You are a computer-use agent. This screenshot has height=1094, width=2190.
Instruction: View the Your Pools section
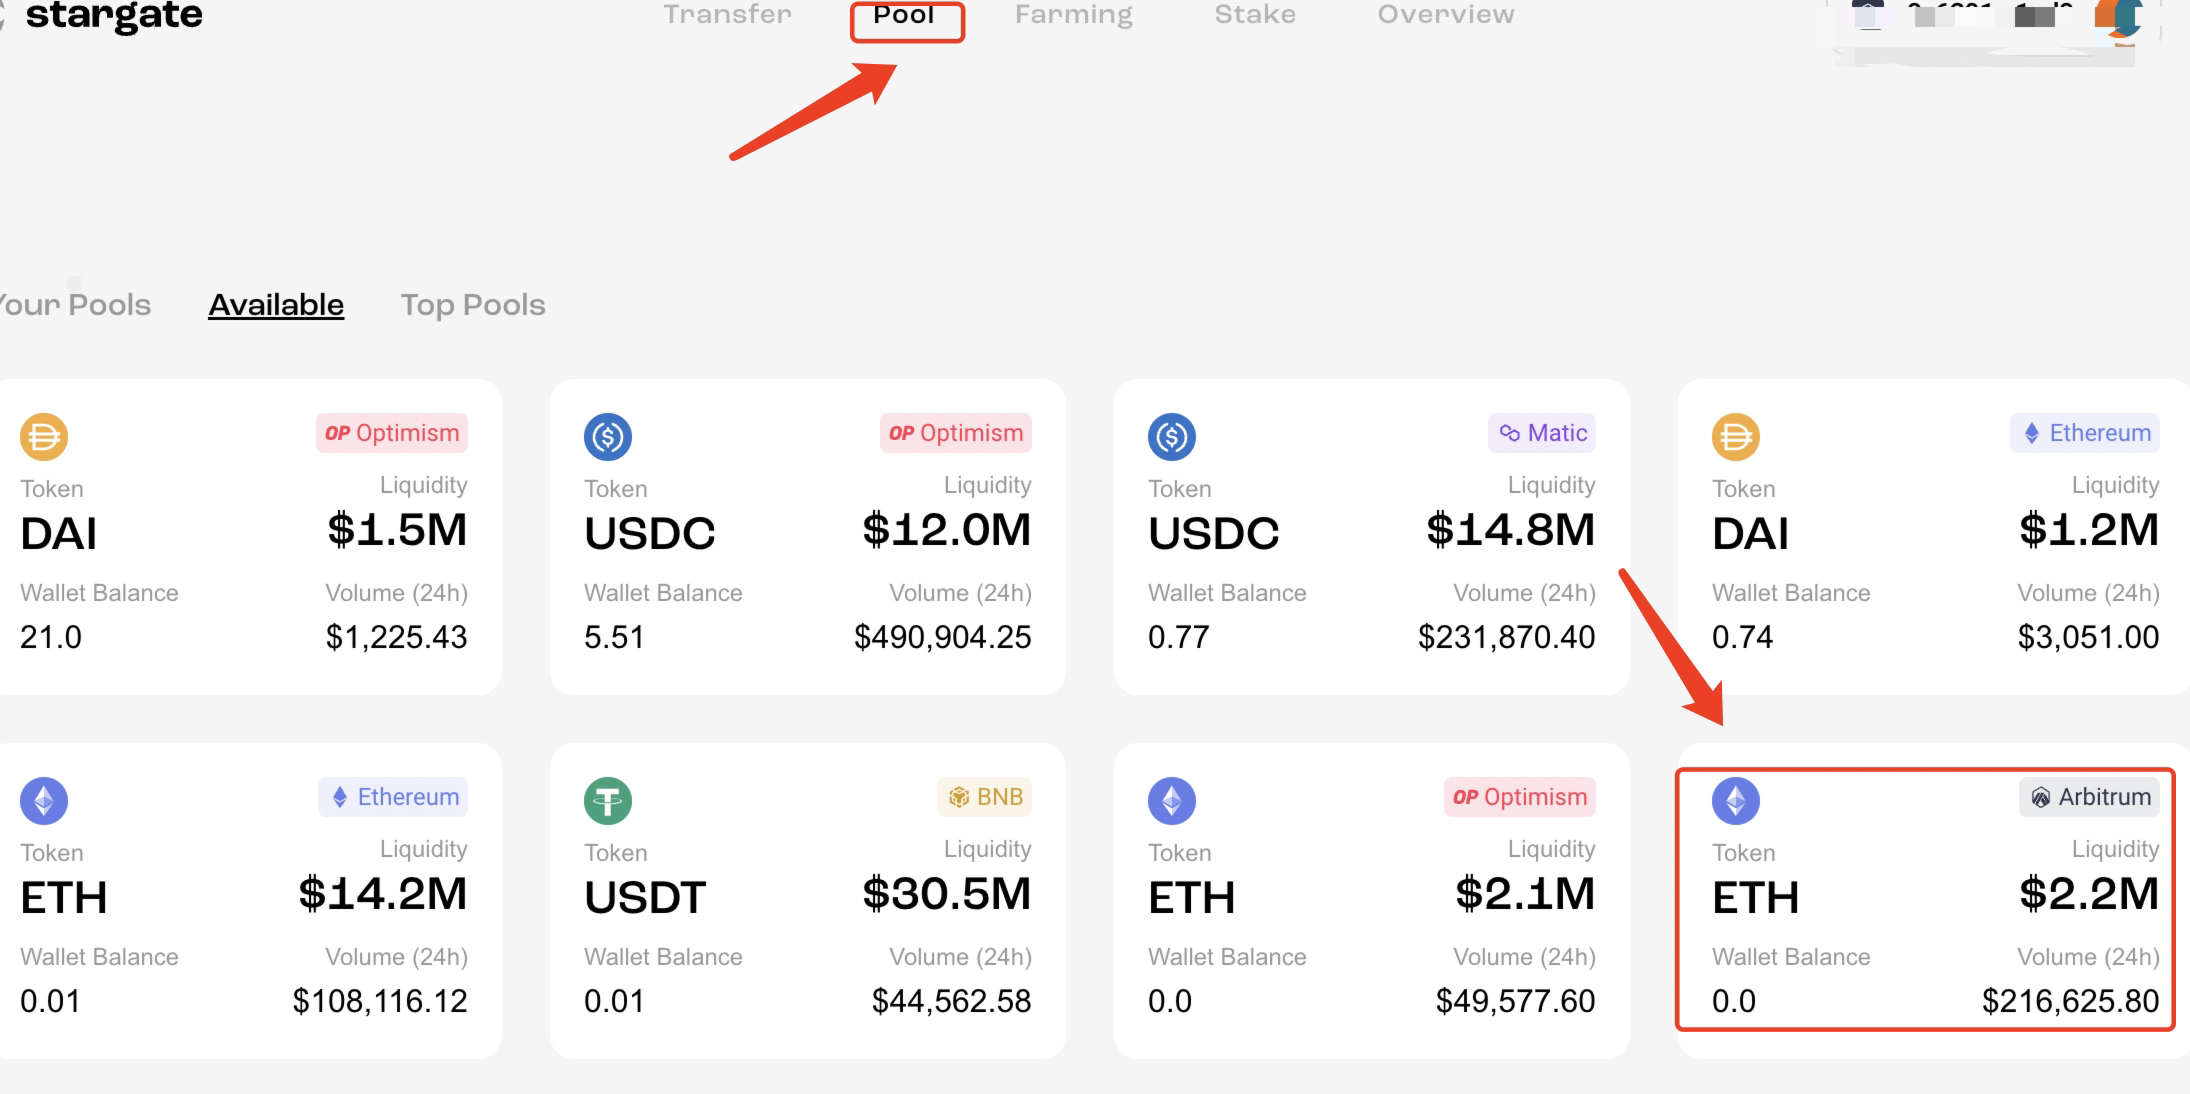(76, 305)
